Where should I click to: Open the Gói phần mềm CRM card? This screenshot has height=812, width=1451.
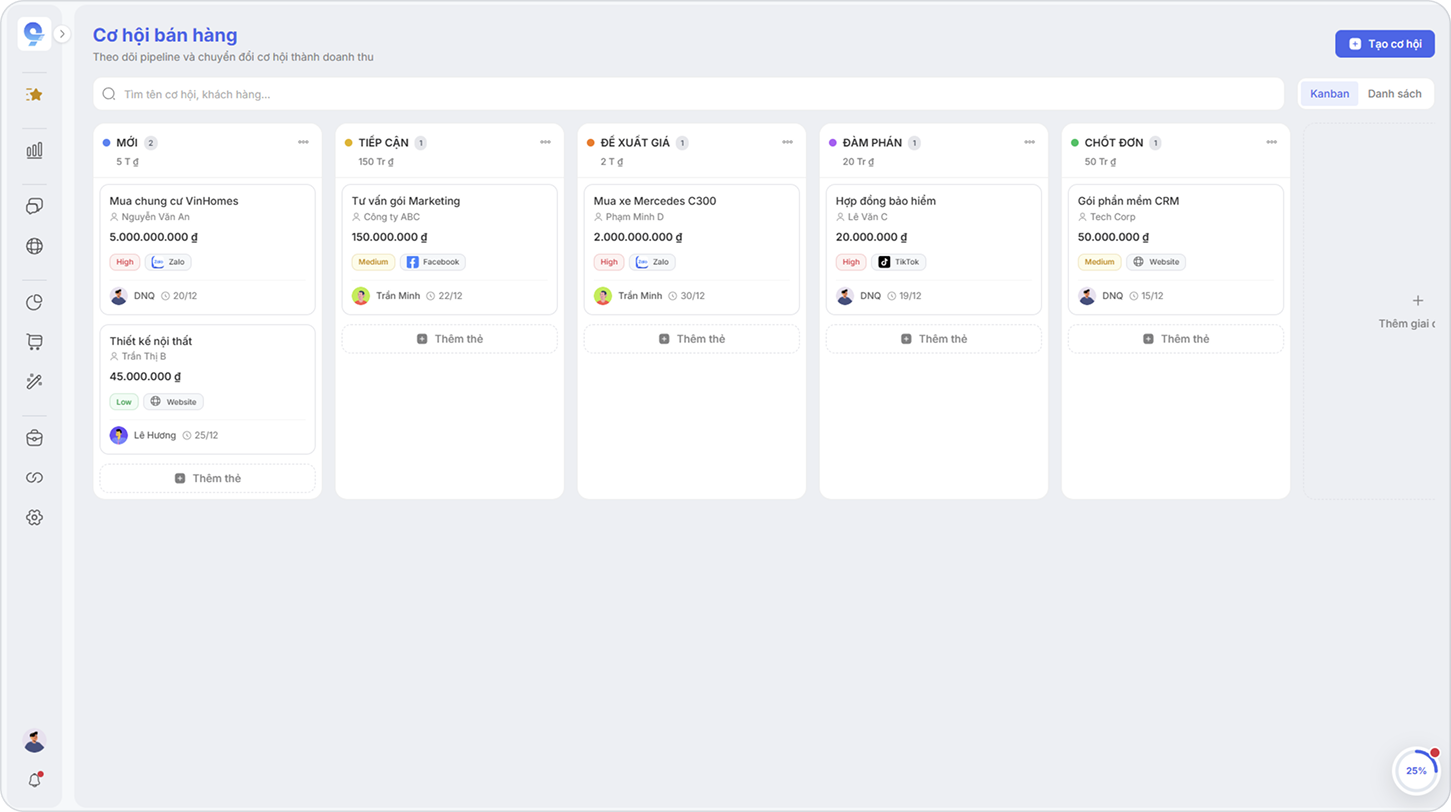(x=1175, y=250)
